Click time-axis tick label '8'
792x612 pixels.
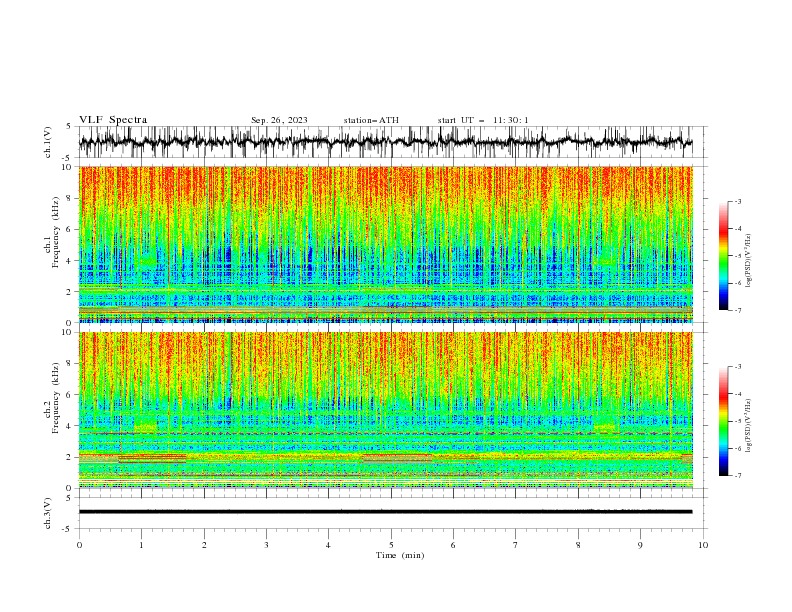pos(578,545)
